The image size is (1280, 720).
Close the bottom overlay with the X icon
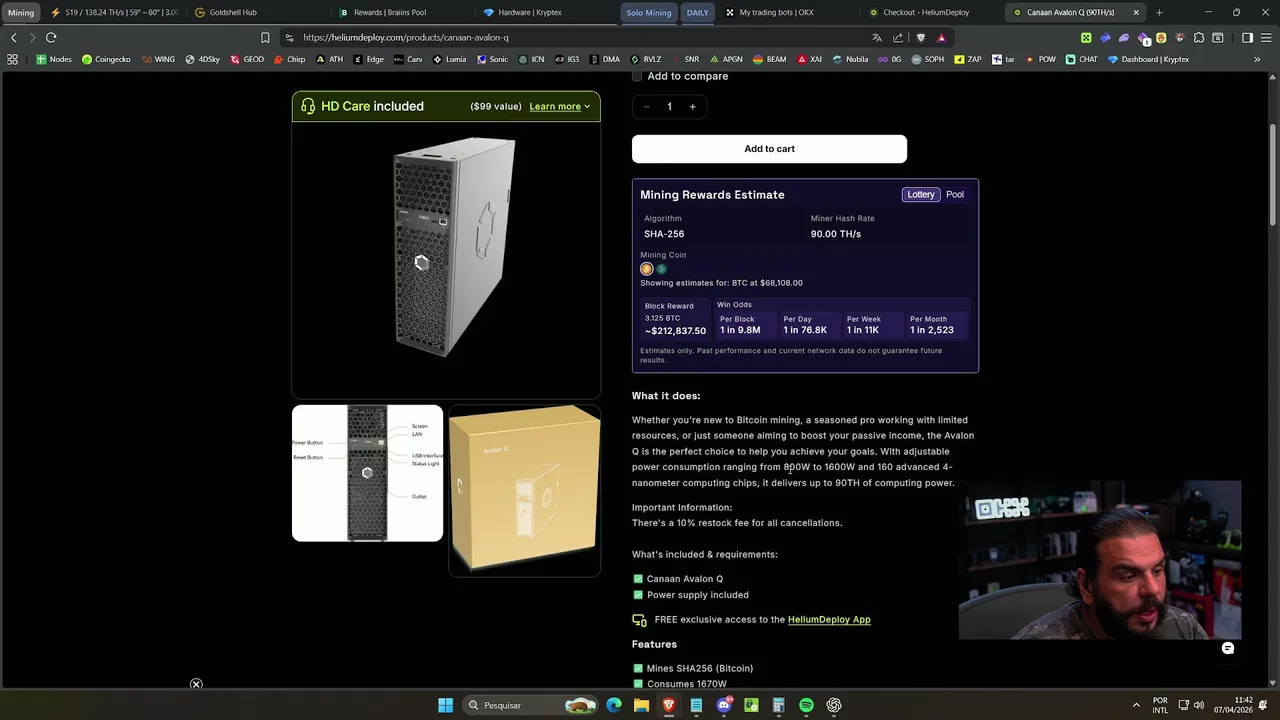(196, 684)
